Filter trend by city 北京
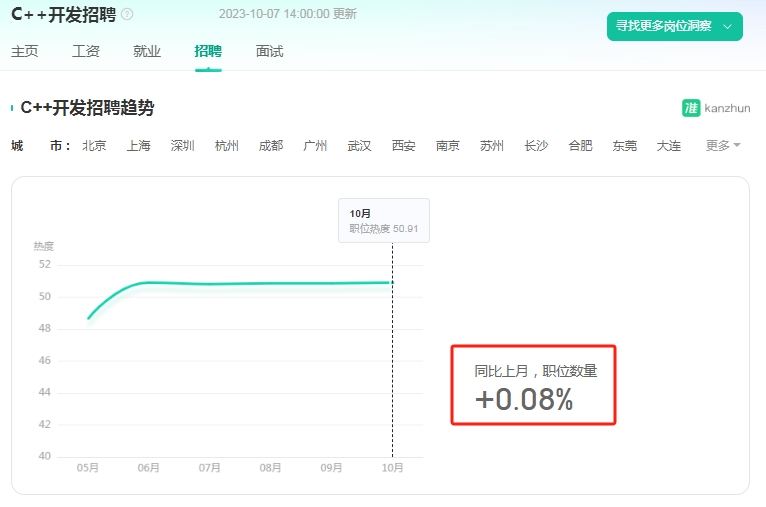 coord(94,146)
